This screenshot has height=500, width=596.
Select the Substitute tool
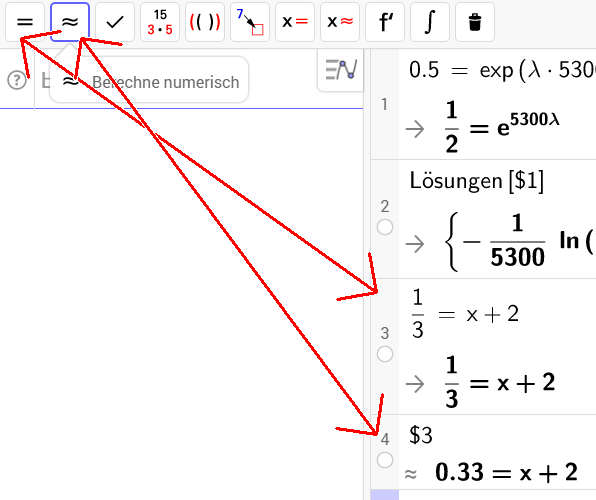pyautogui.click(x=250, y=22)
